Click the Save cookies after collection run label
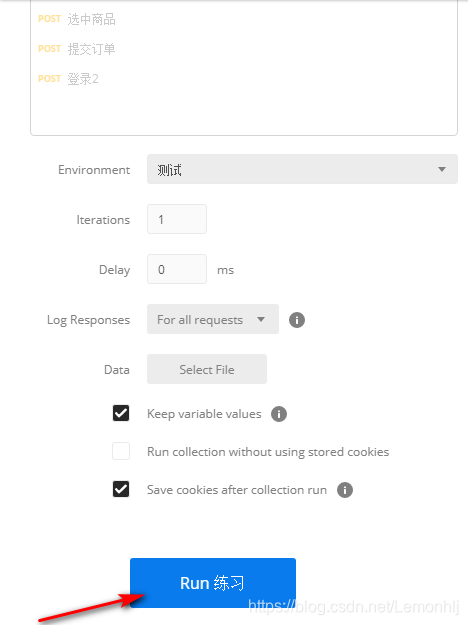Image resolution: width=468 pixels, height=625 pixels. (237, 490)
